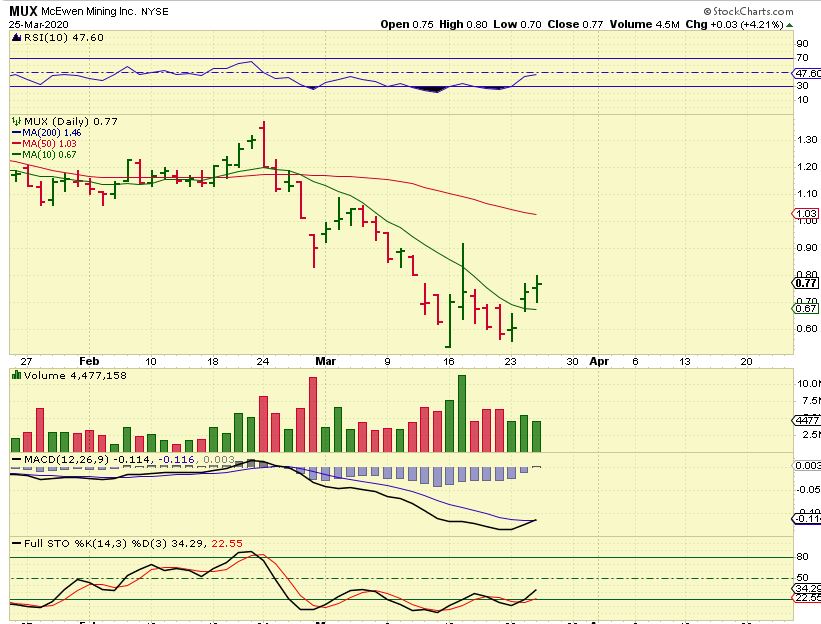Click the NYSE exchange label

(155, 12)
